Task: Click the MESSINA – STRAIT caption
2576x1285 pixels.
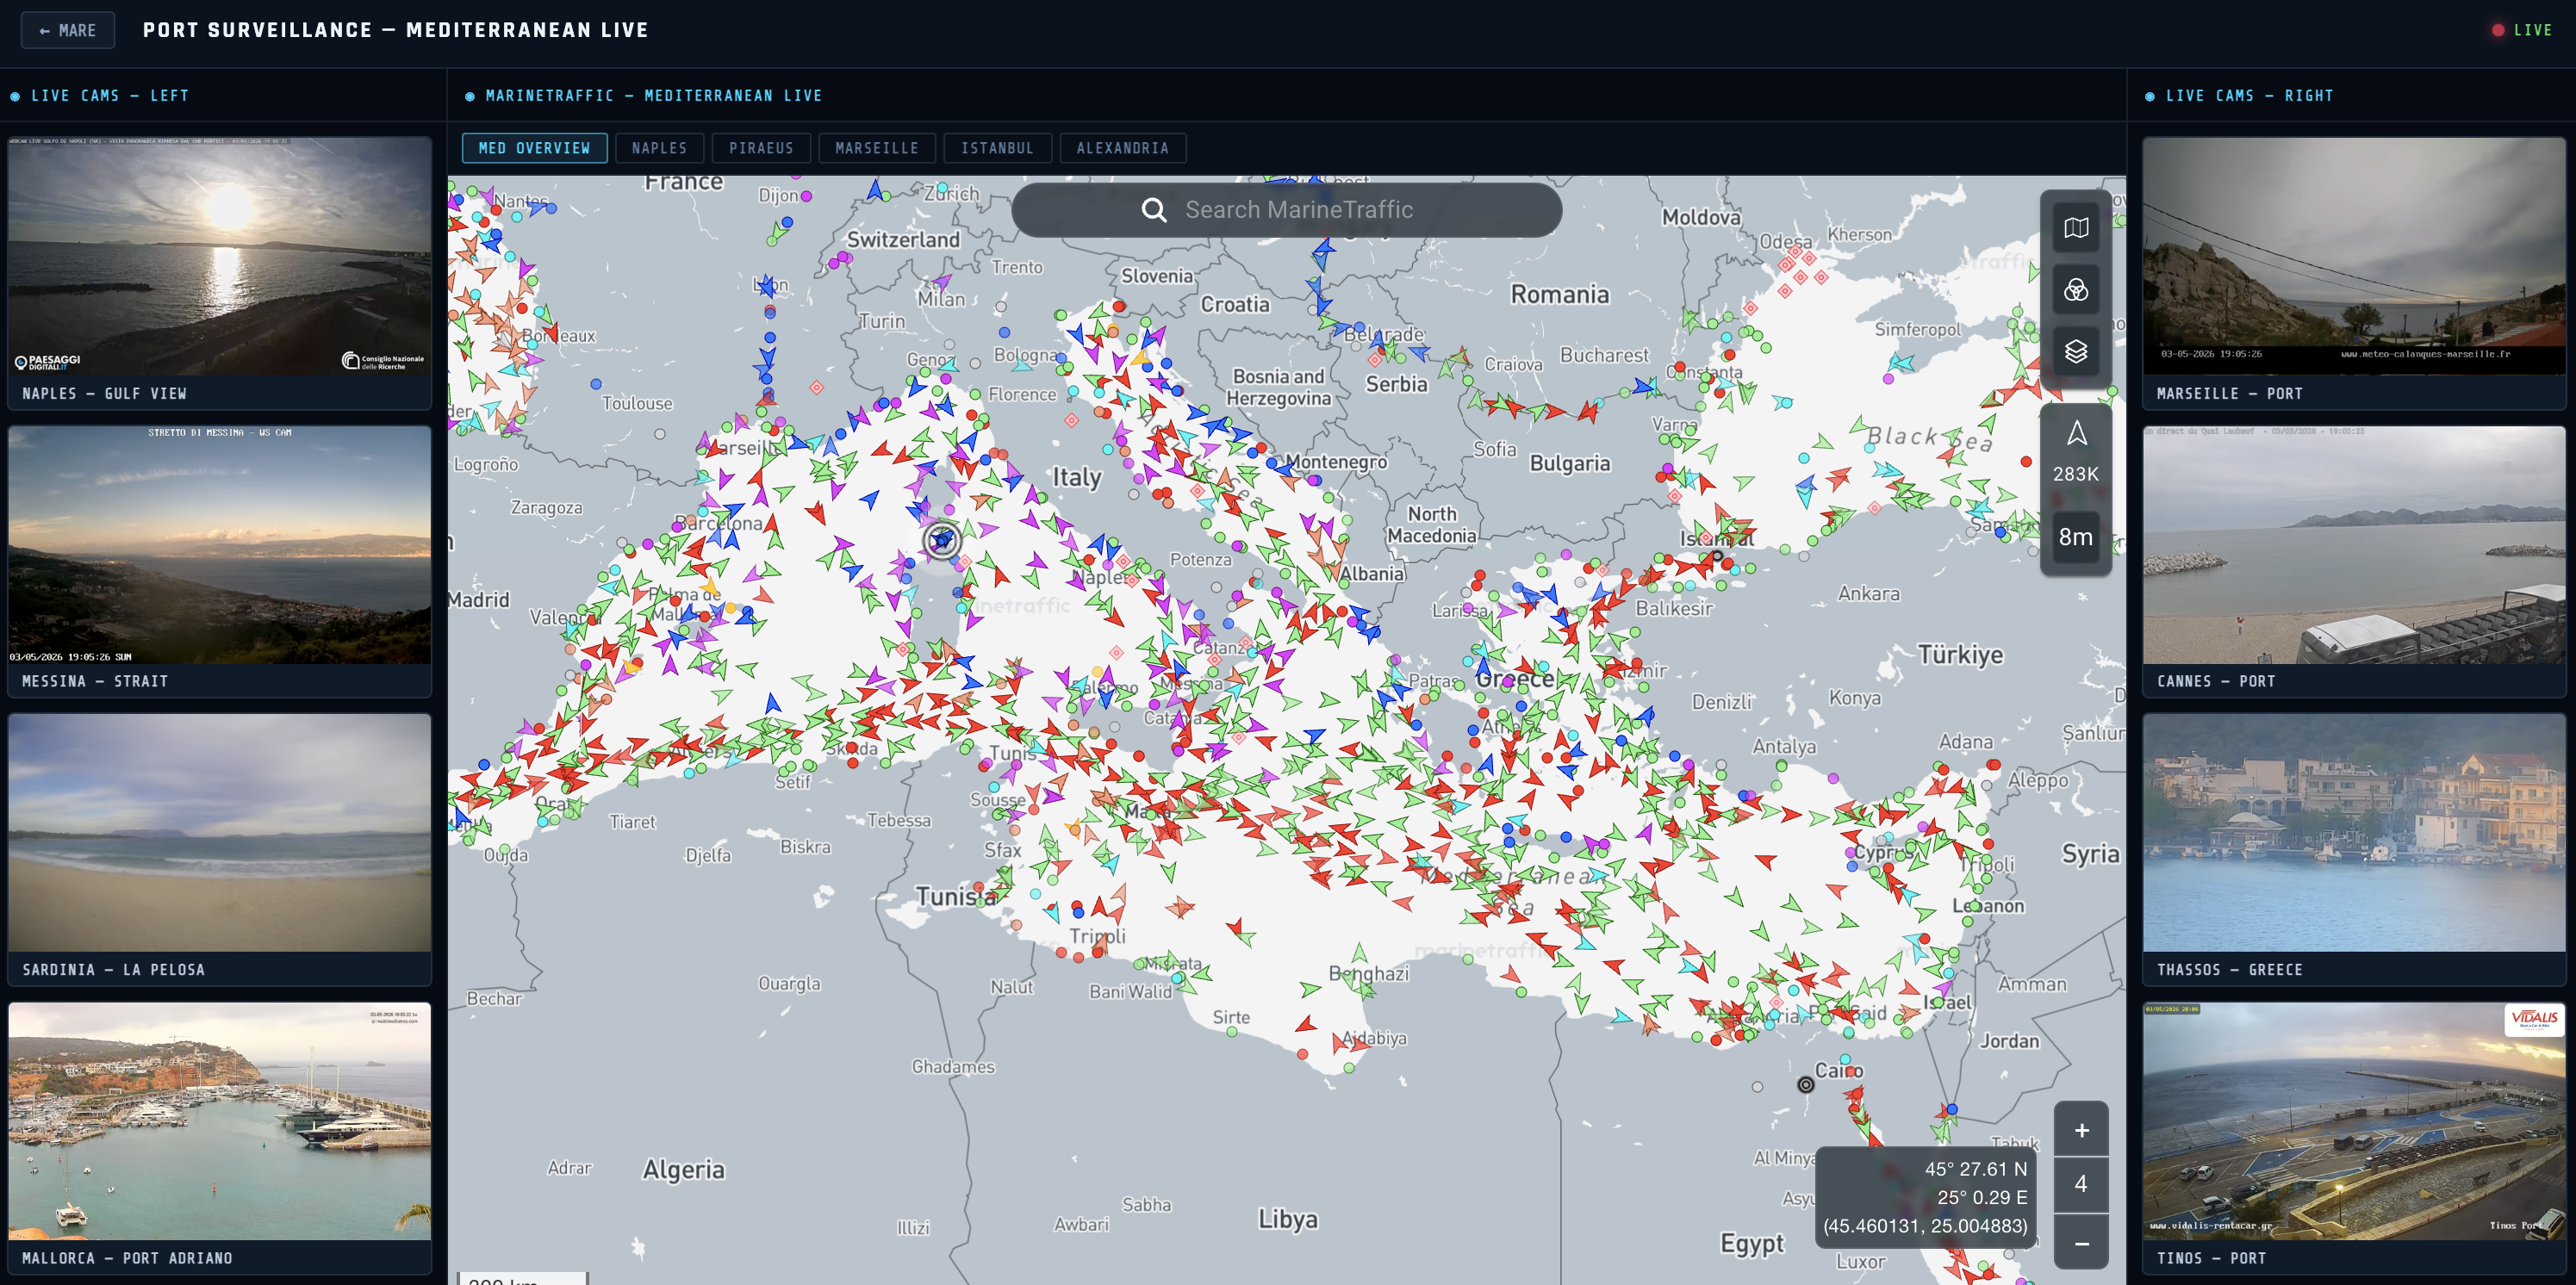Action: pyautogui.click(x=95, y=681)
